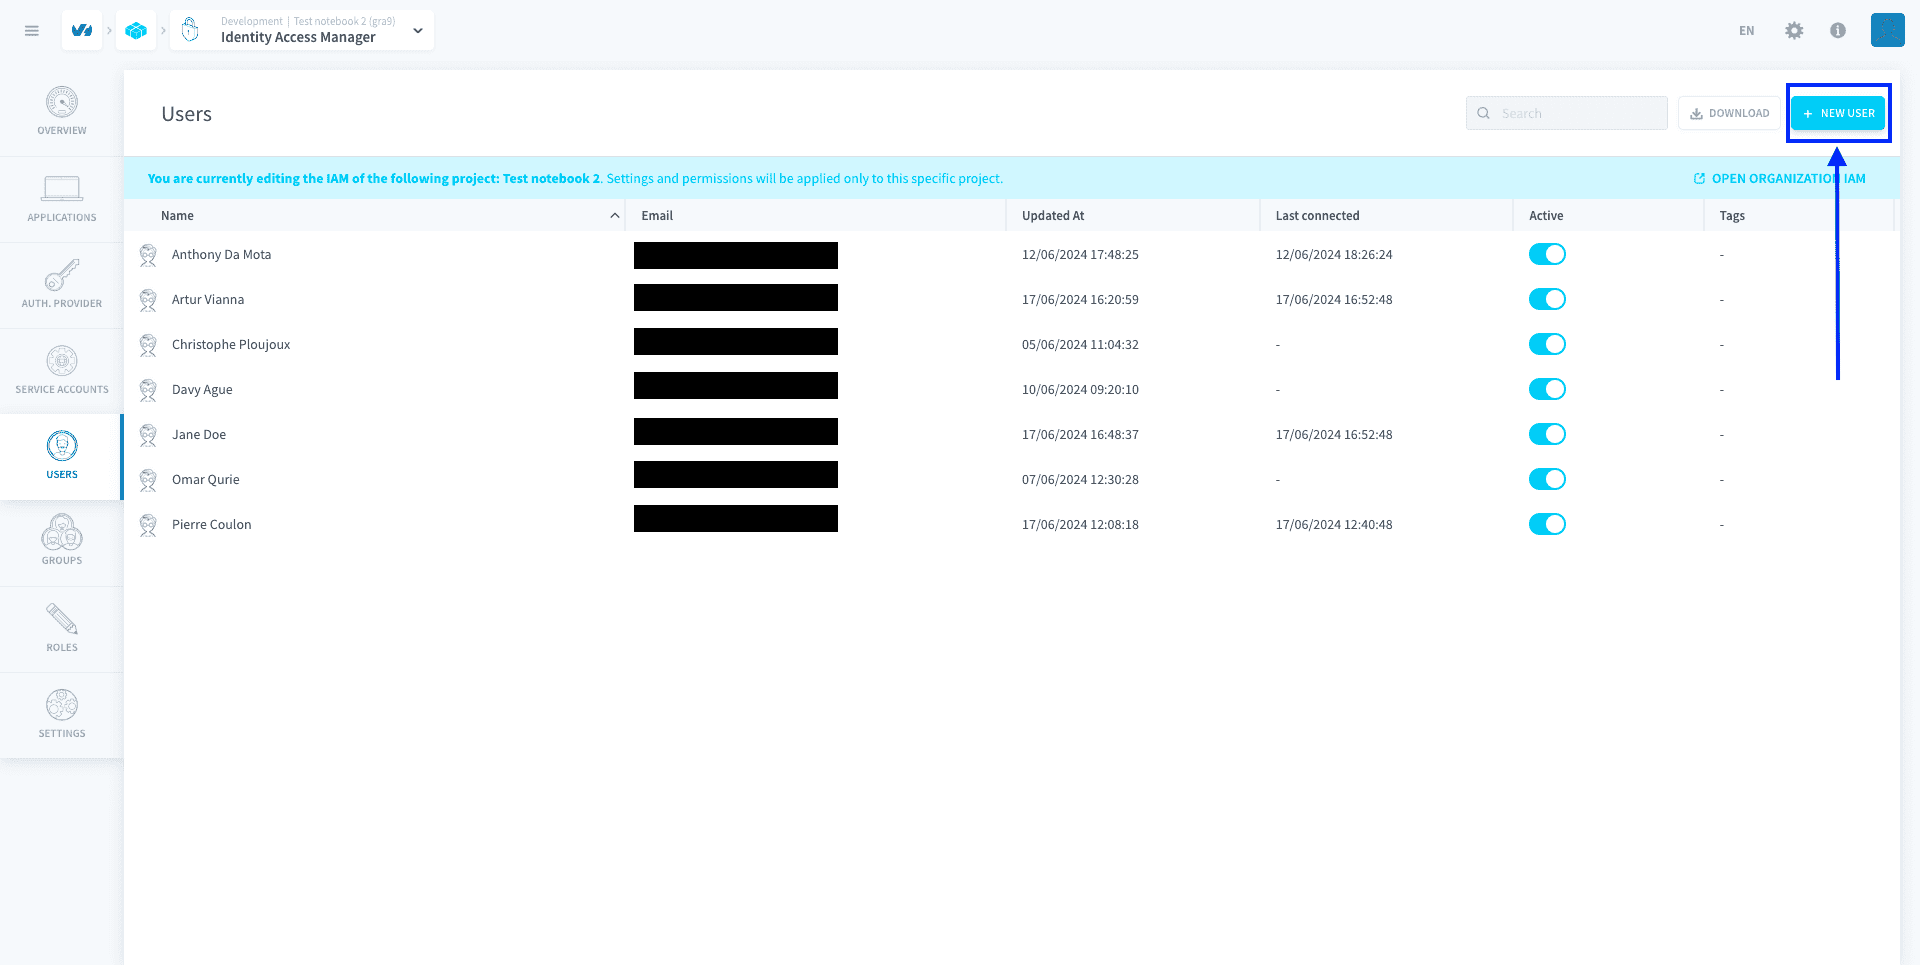Click avatar icon of Jane Doe

(x=148, y=435)
